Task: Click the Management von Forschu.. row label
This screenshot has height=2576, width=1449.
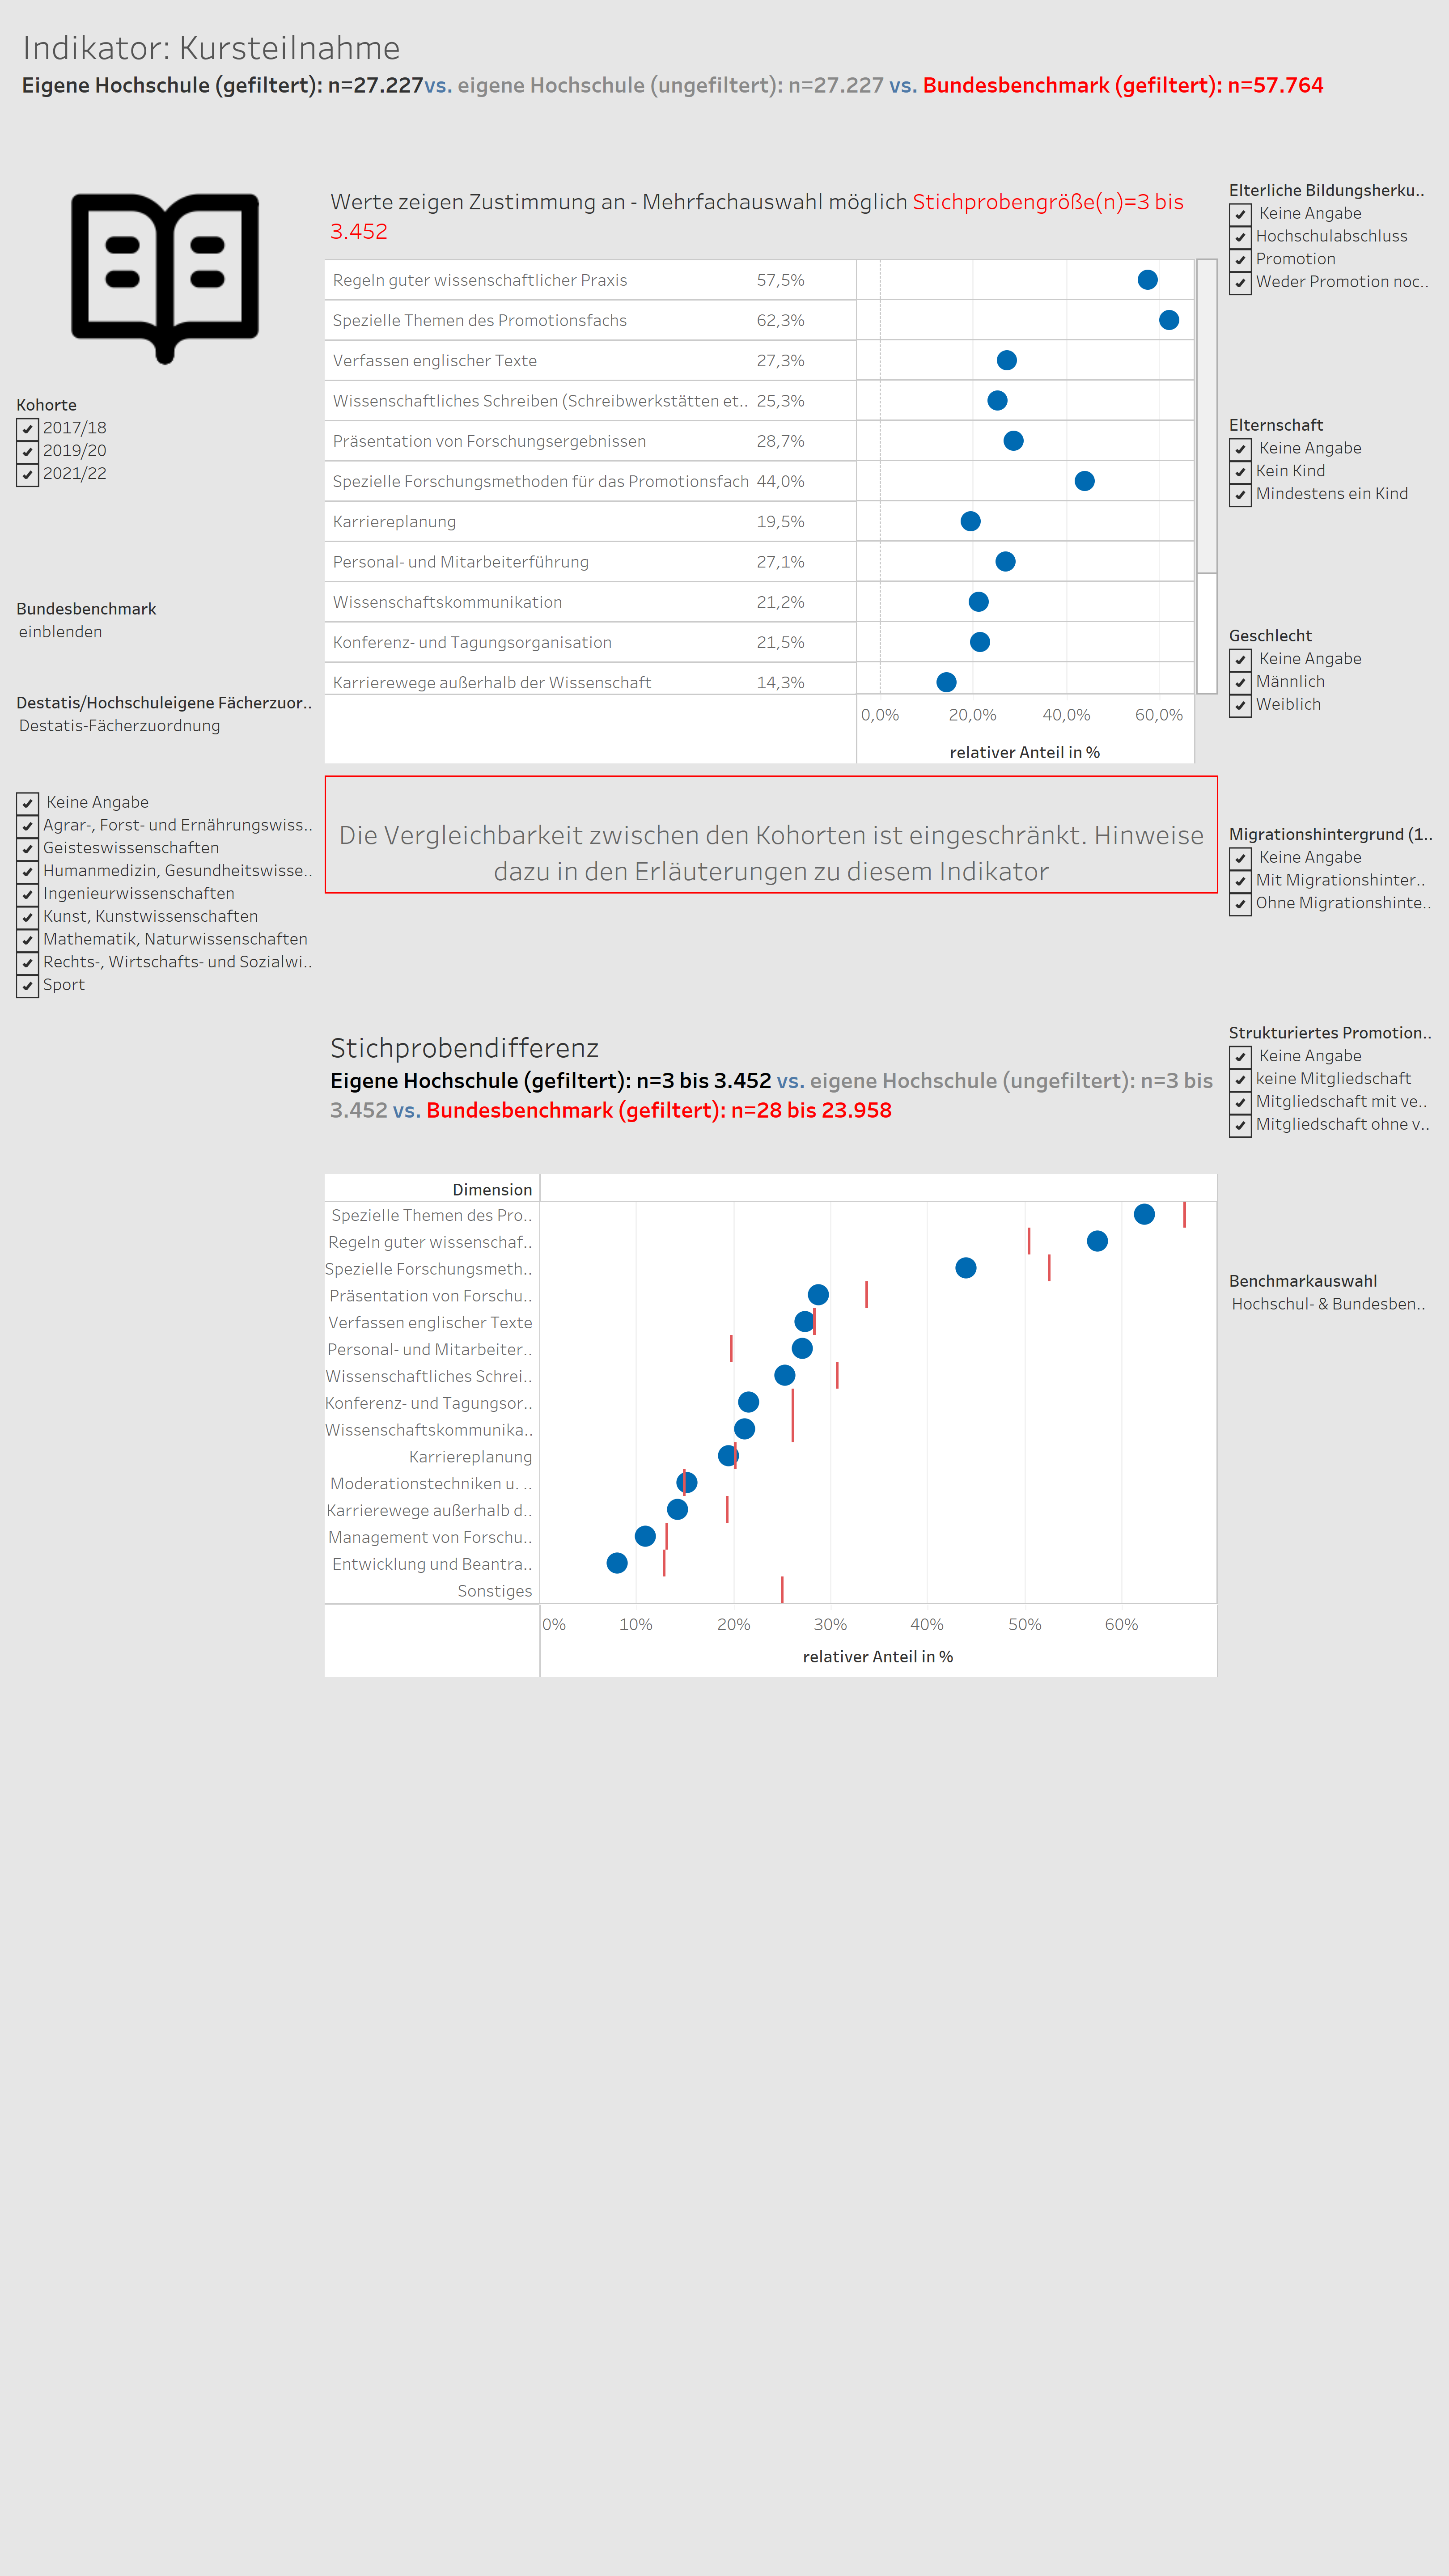Action: click(430, 1538)
